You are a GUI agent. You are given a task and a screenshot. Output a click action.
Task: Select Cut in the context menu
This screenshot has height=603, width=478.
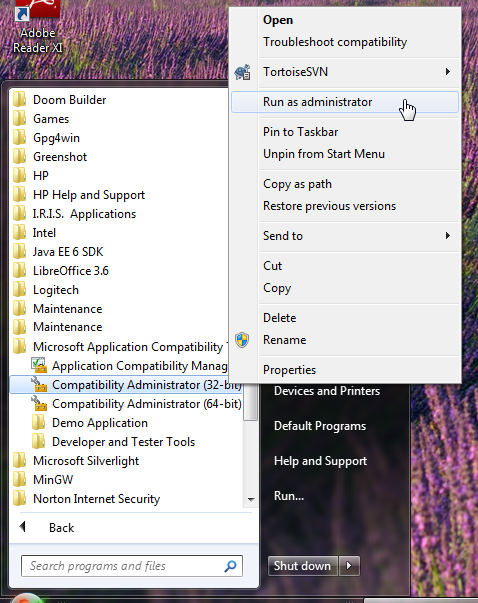tap(273, 266)
